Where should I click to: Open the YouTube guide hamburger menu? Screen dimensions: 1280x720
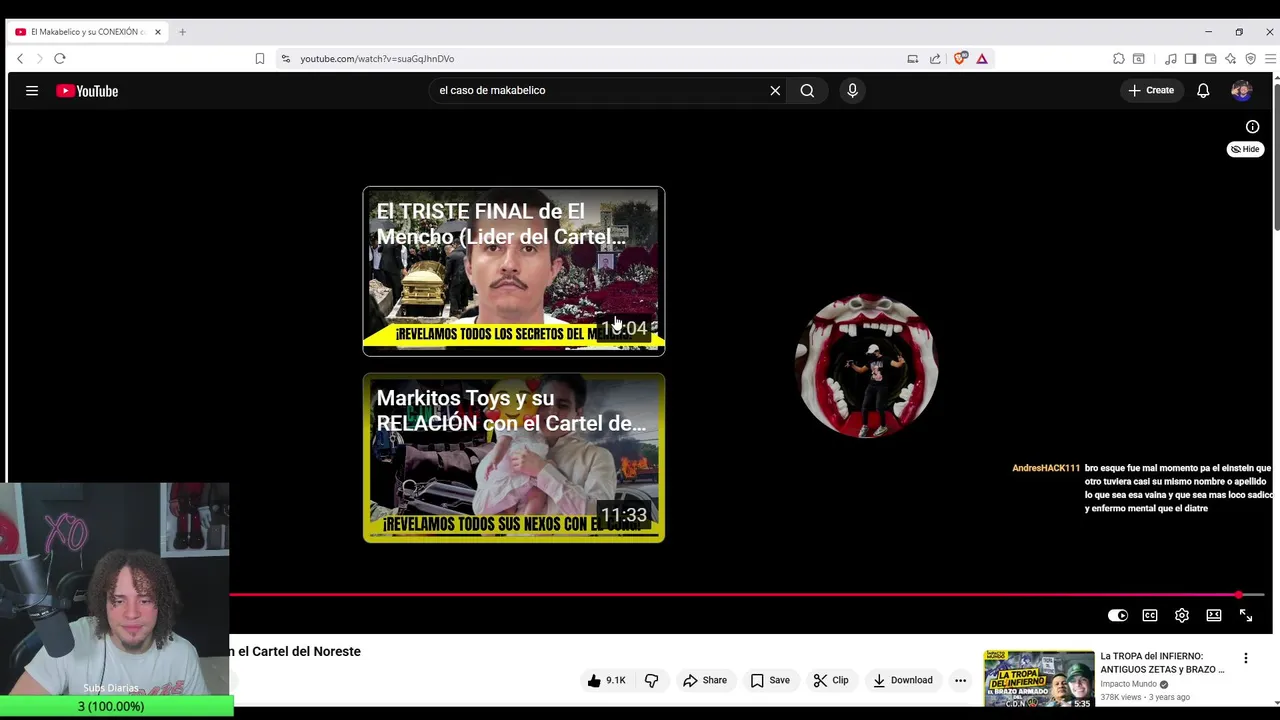[x=32, y=91]
